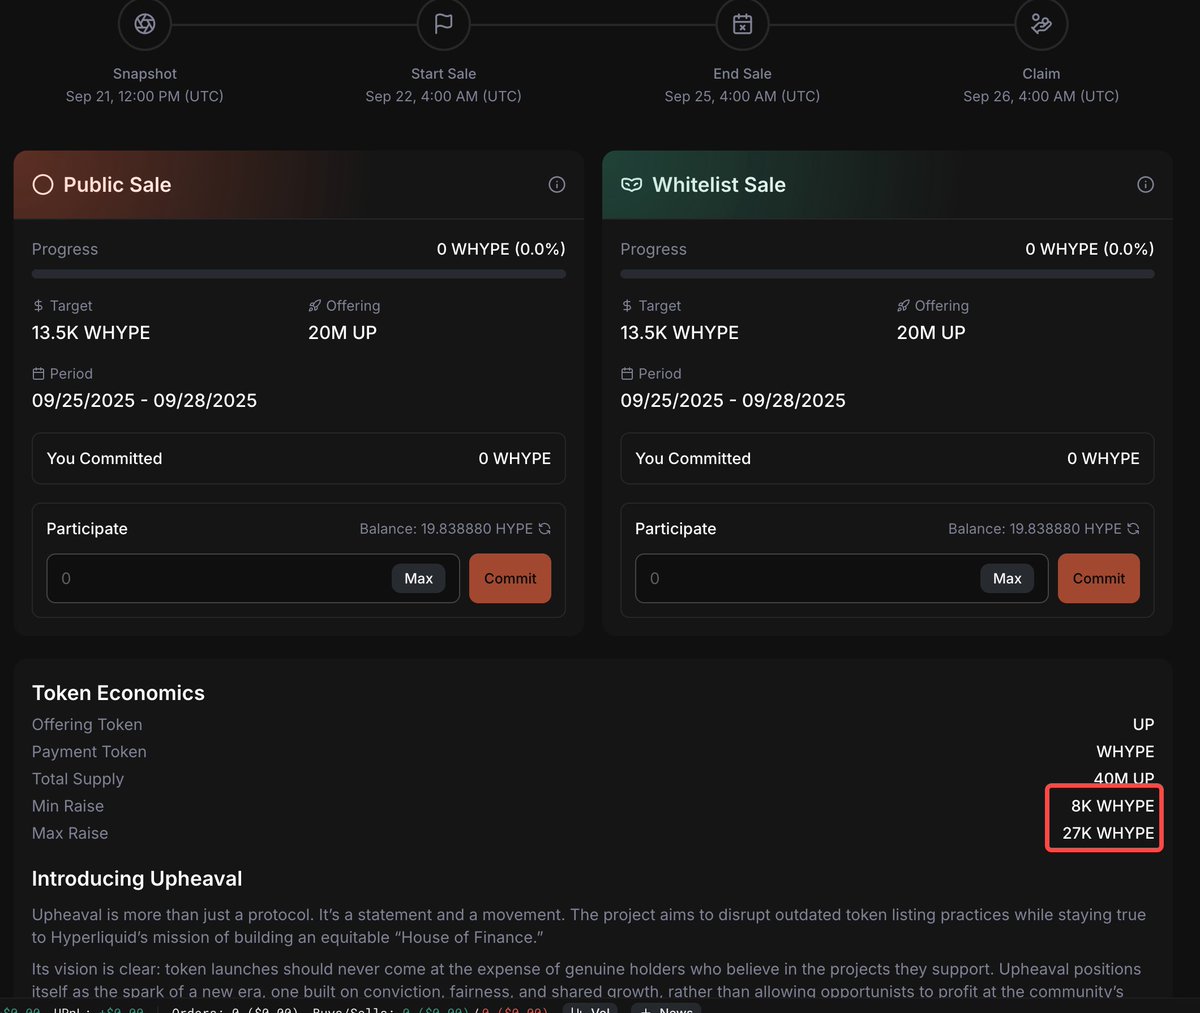Open the Public Sale info icon
The height and width of the screenshot is (1013, 1200).
pos(557,185)
